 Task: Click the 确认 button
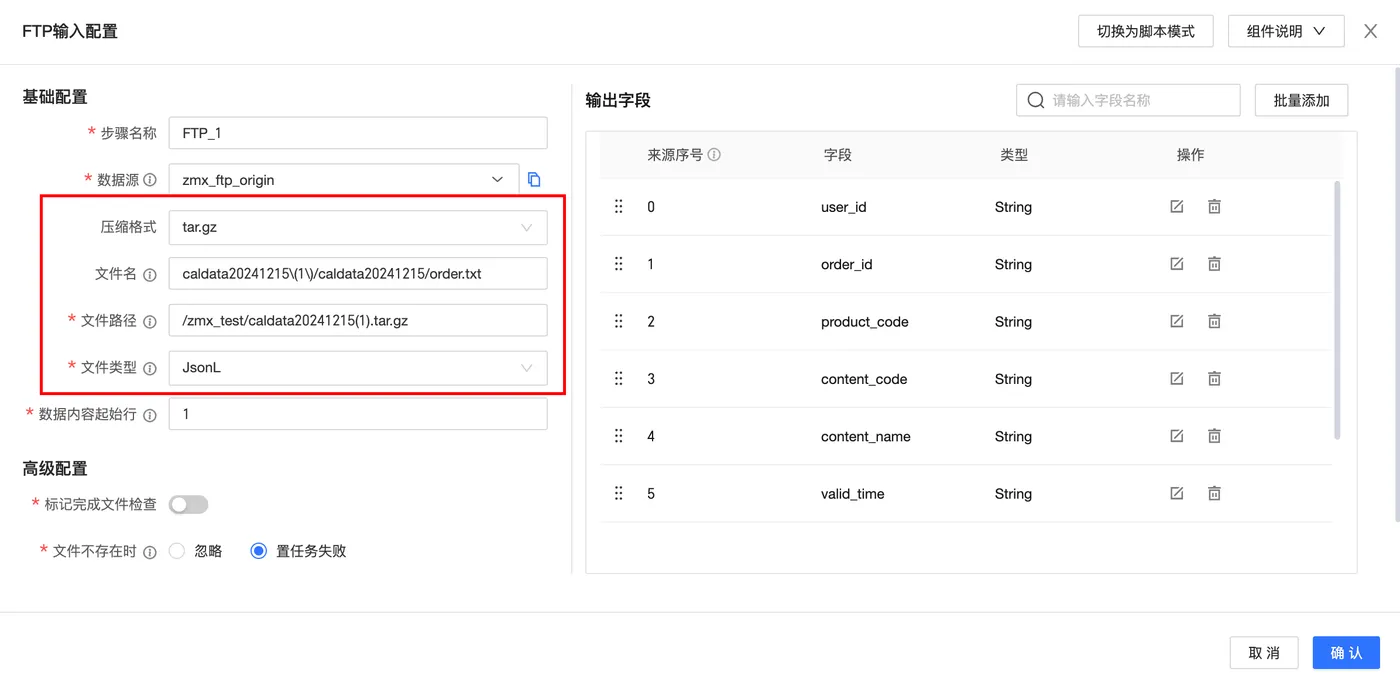(1346, 652)
